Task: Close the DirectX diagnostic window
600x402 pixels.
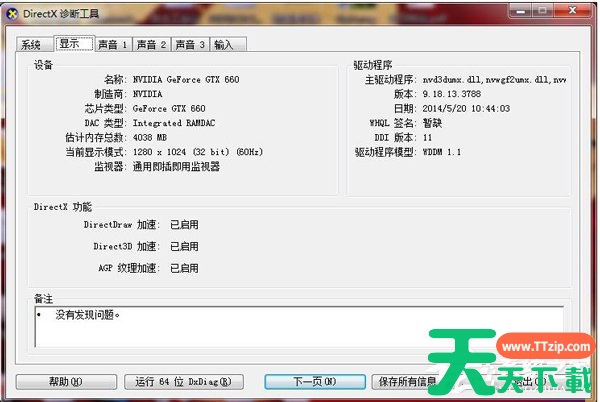Action: (x=572, y=11)
